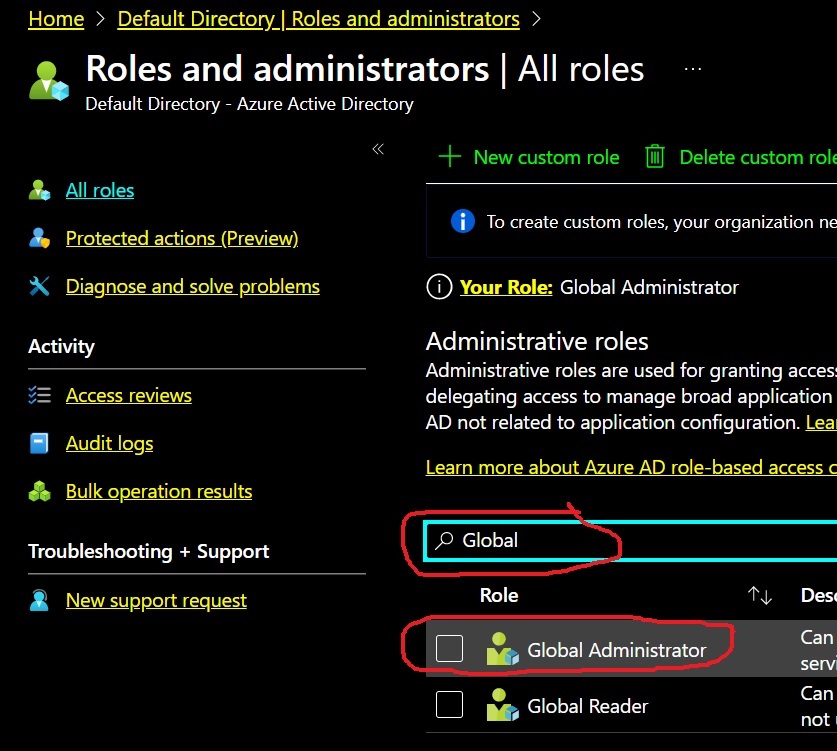Sort roles using the Role column arrows
The width and height of the screenshot is (837, 751).
760,595
